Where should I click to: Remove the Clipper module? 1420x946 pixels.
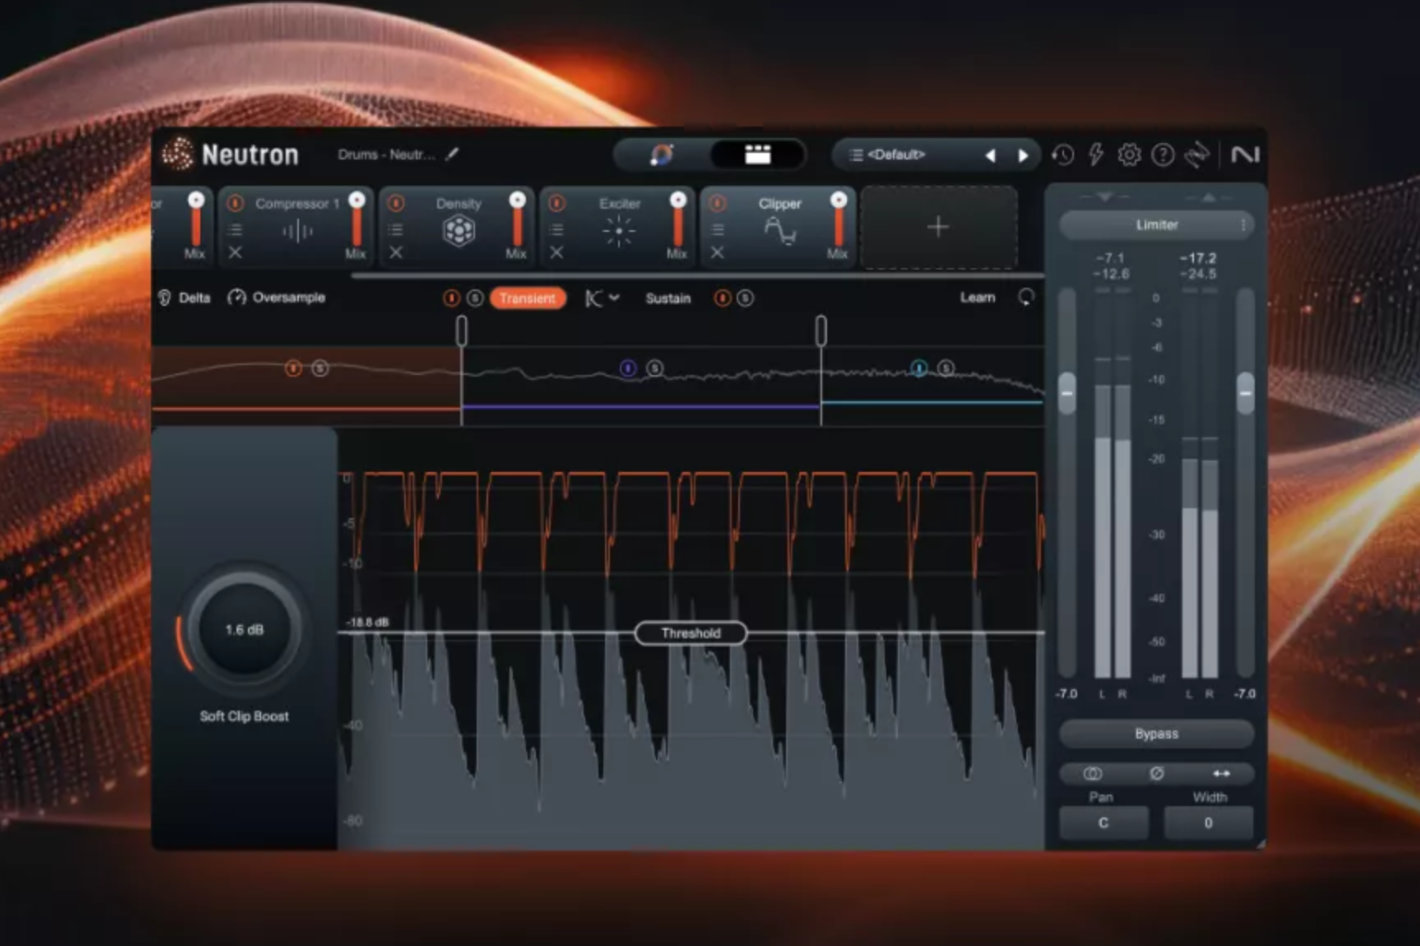(x=717, y=253)
